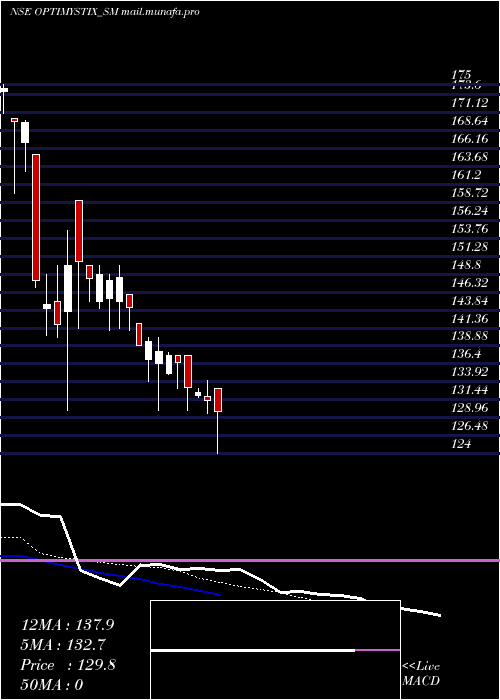Select the 131.44 price axis label
This screenshot has width=500, height=700.
(469, 390)
